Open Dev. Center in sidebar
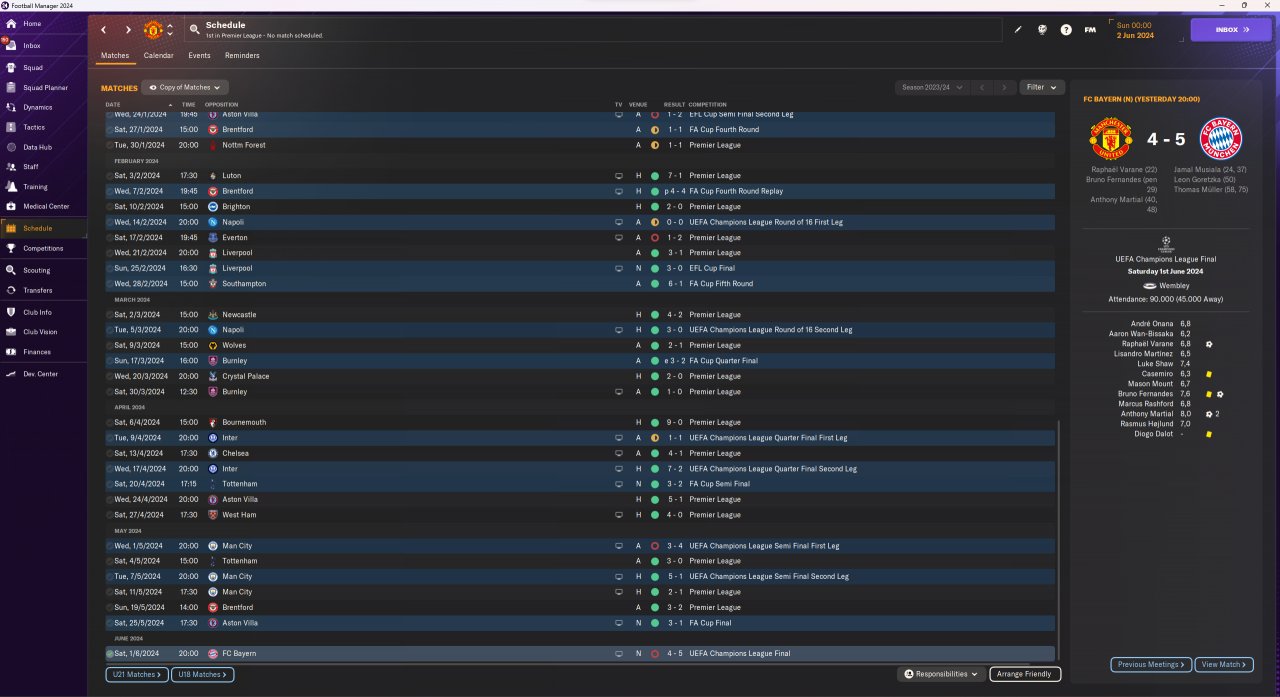Viewport: 1280px width, 697px height. pos(40,374)
